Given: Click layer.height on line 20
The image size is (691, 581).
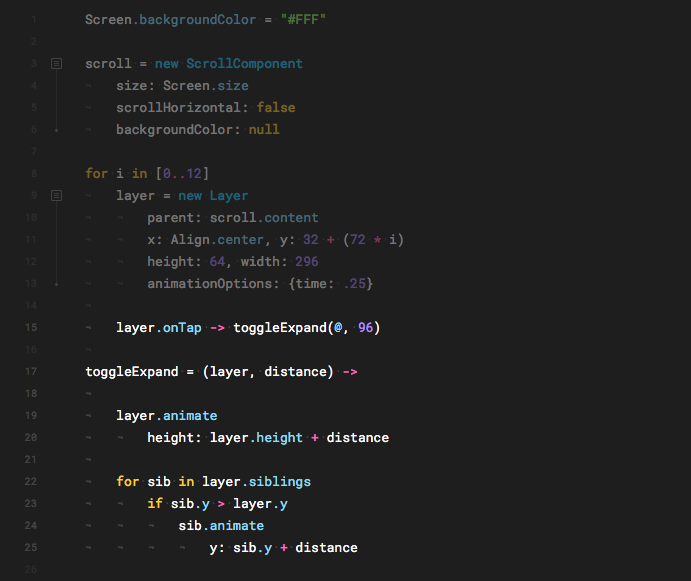Looking at the screenshot, I should pyautogui.click(x=256, y=438).
